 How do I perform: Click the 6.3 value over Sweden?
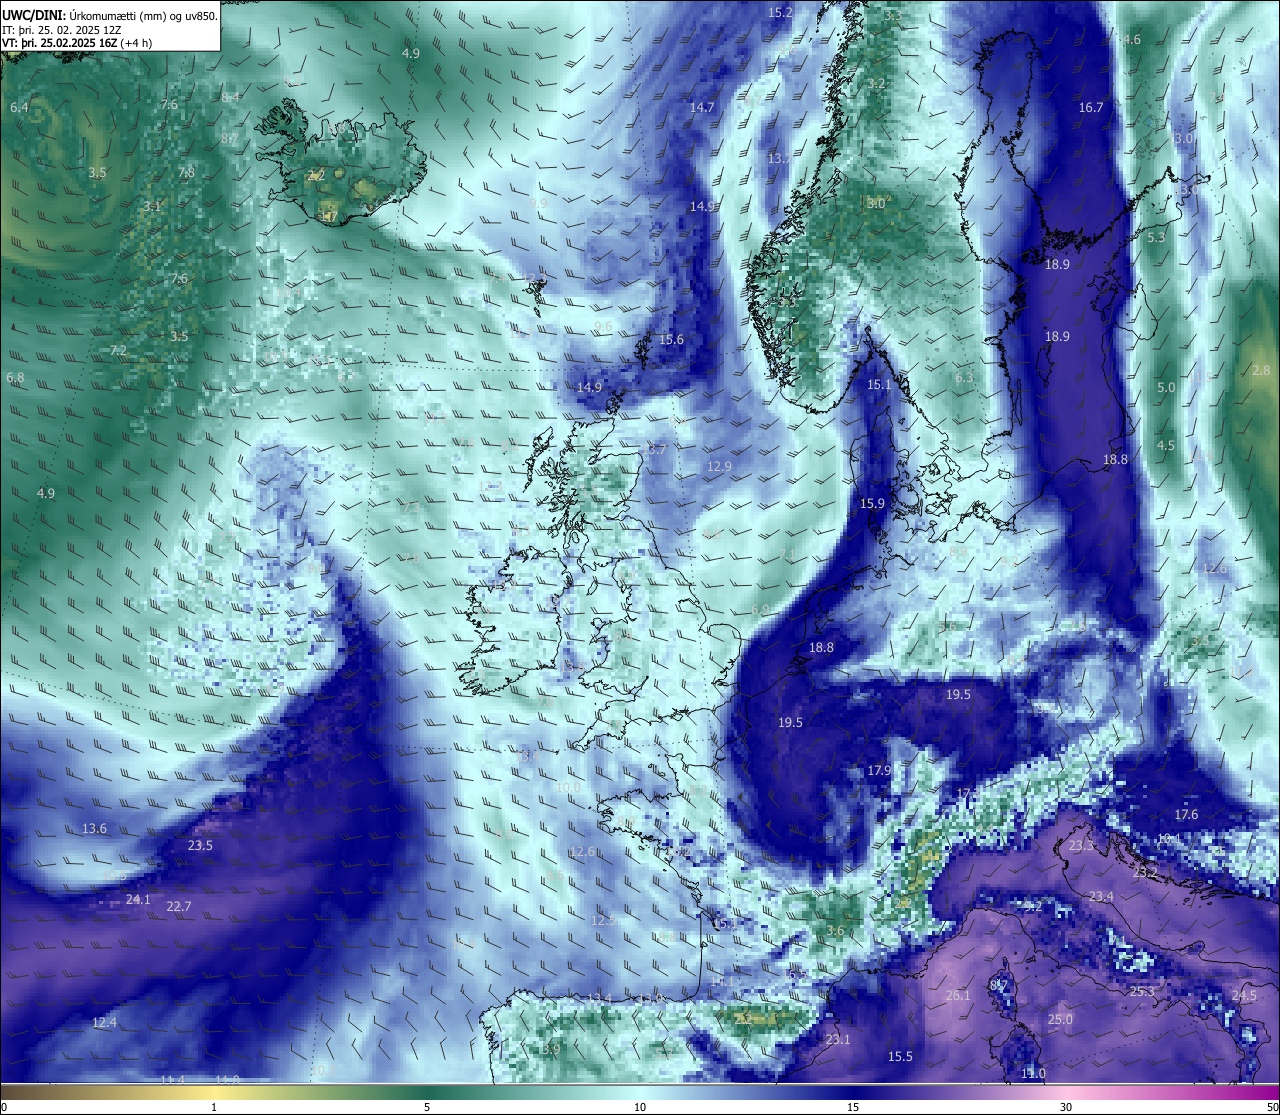[x=964, y=377]
